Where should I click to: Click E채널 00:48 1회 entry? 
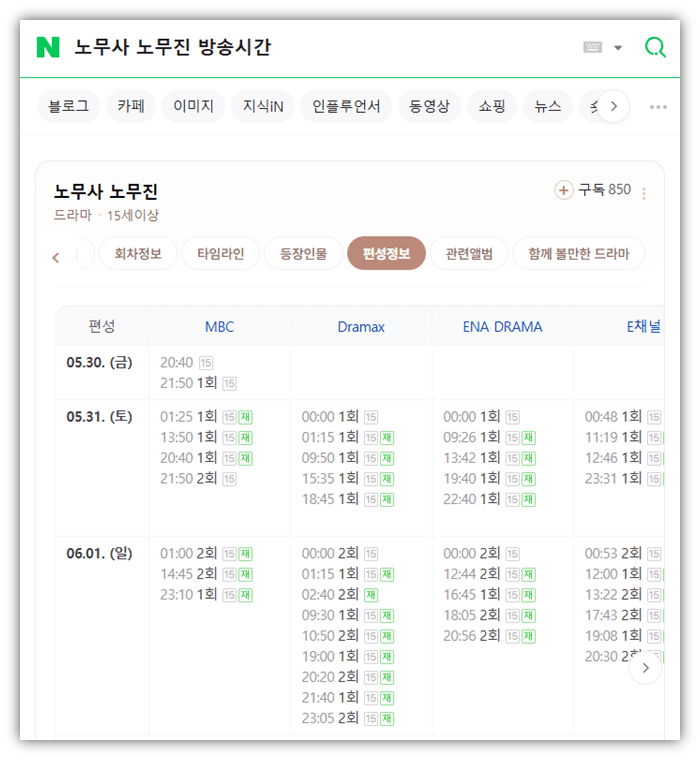pyautogui.click(x=623, y=417)
